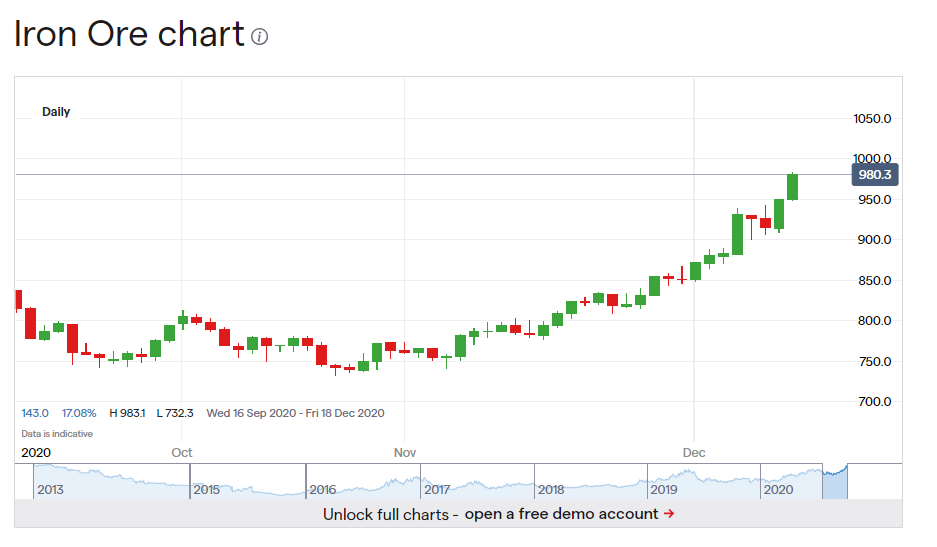Click the 850.0 price axis label
This screenshot has width=937, height=547.
874,280
